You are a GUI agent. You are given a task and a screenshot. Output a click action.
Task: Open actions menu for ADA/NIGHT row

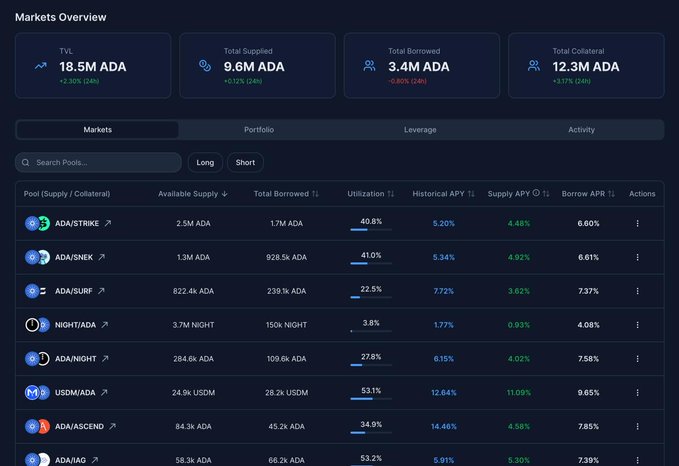(x=637, y=358)
